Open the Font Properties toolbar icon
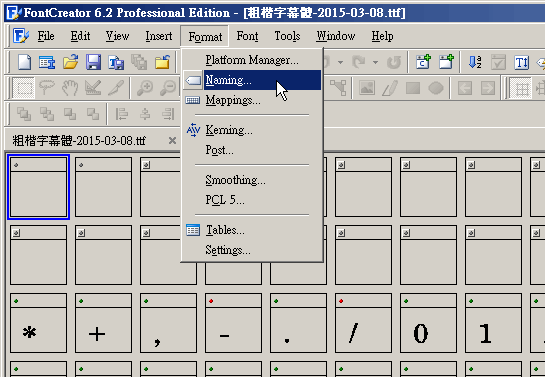Image resolution: width=545 pixels, height=377 pixels. [47, 63]
